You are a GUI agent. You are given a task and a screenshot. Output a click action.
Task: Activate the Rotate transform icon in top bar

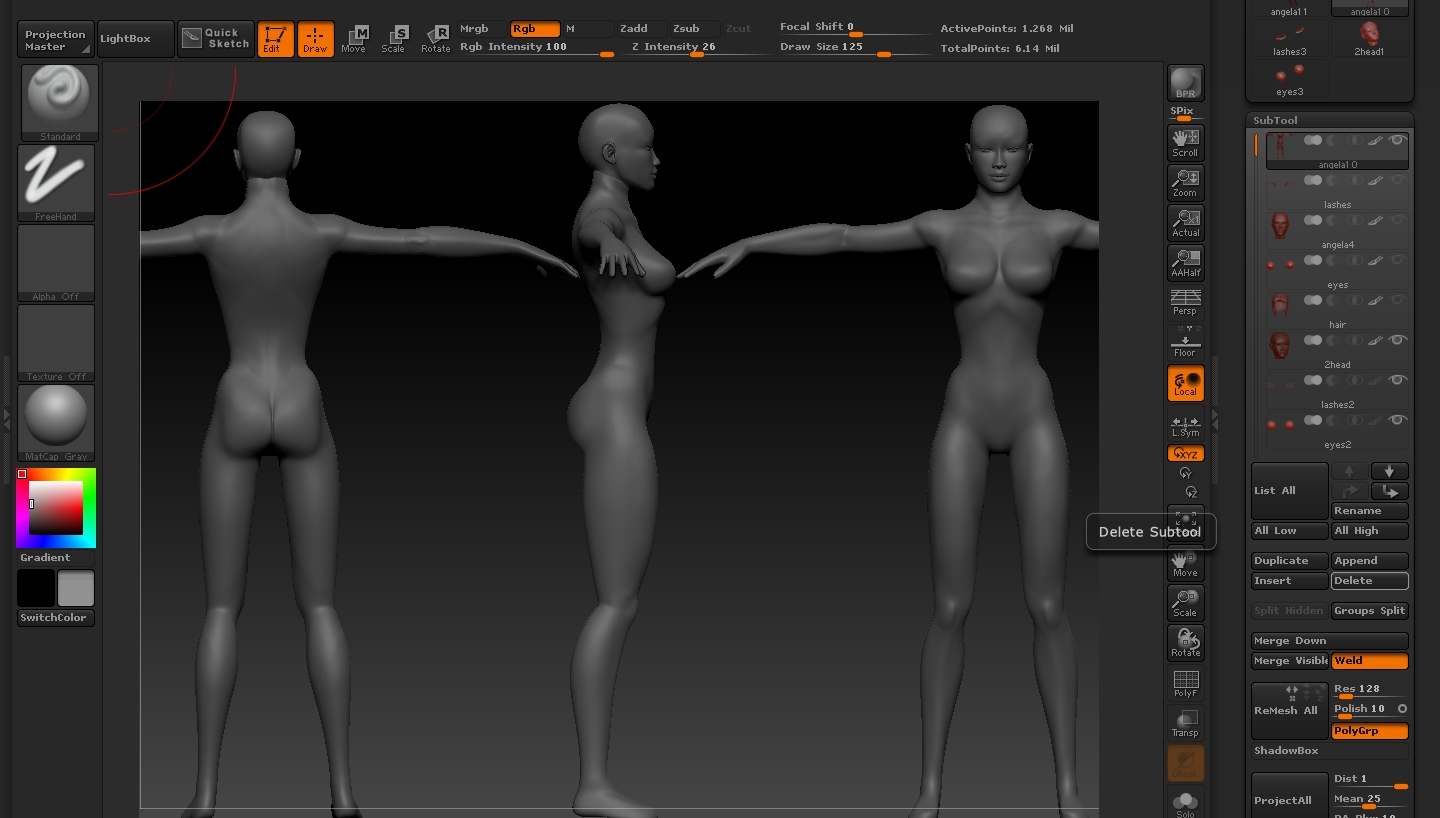[x=435, y=39]
